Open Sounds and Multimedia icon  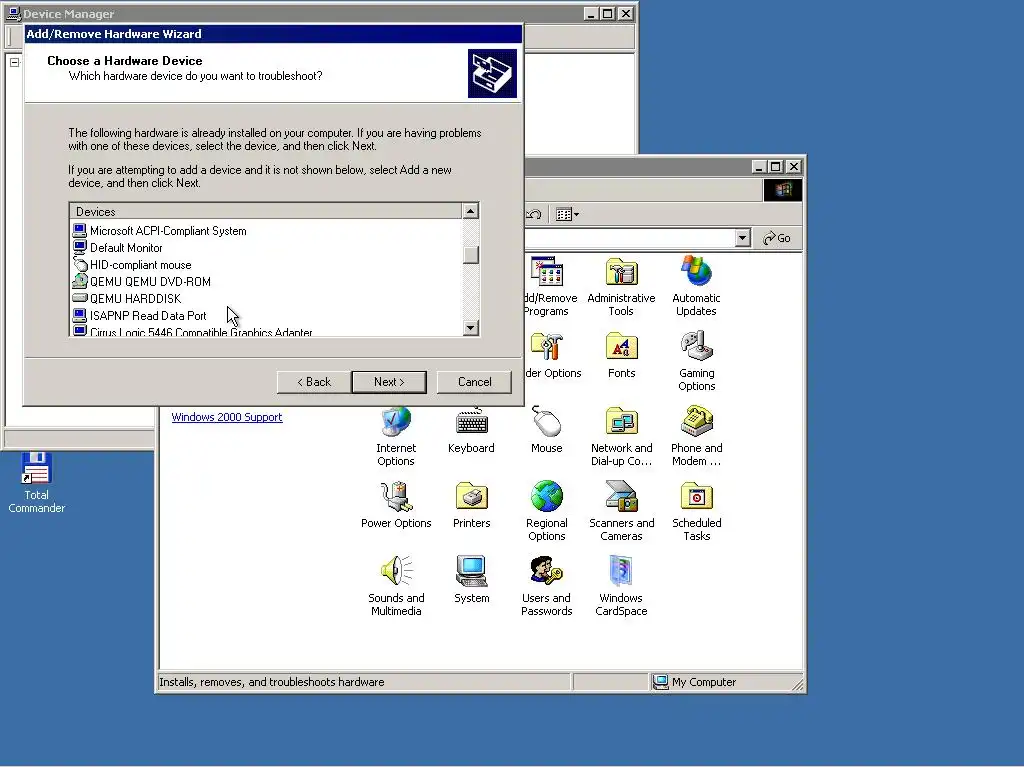[x=396, y=586]
